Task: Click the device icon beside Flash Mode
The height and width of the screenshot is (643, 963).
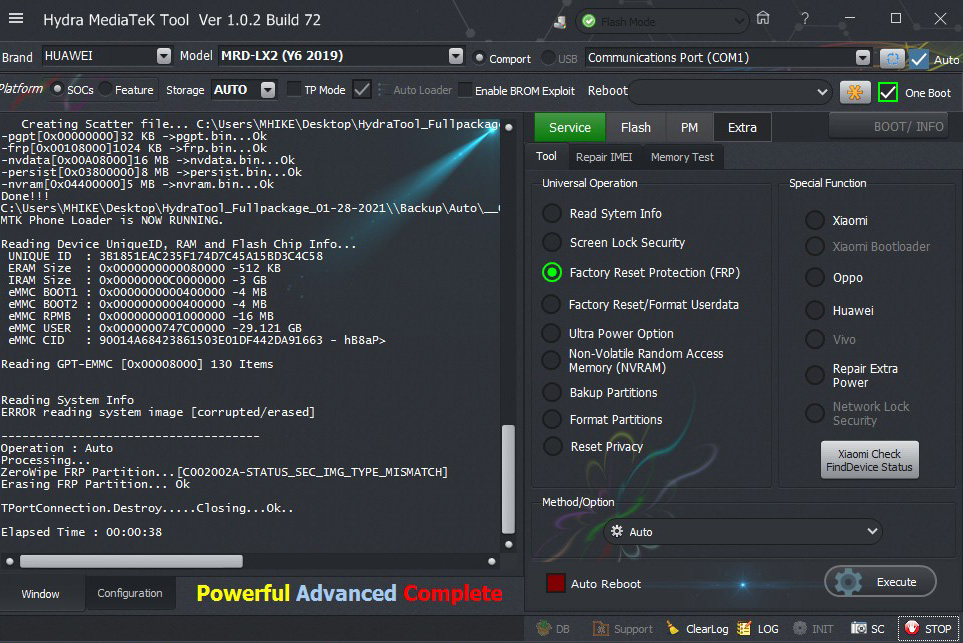Action: [x=559, y=22]
